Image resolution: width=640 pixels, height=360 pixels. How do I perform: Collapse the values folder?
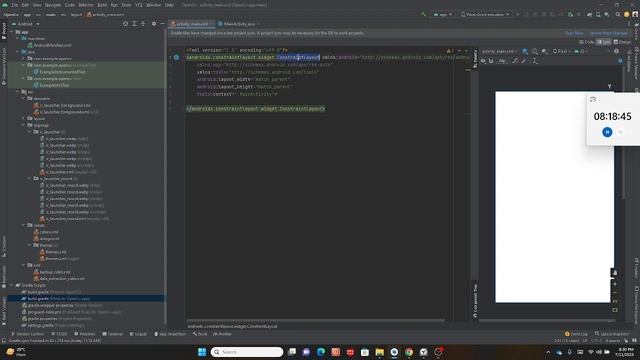(x=24, y=225)
